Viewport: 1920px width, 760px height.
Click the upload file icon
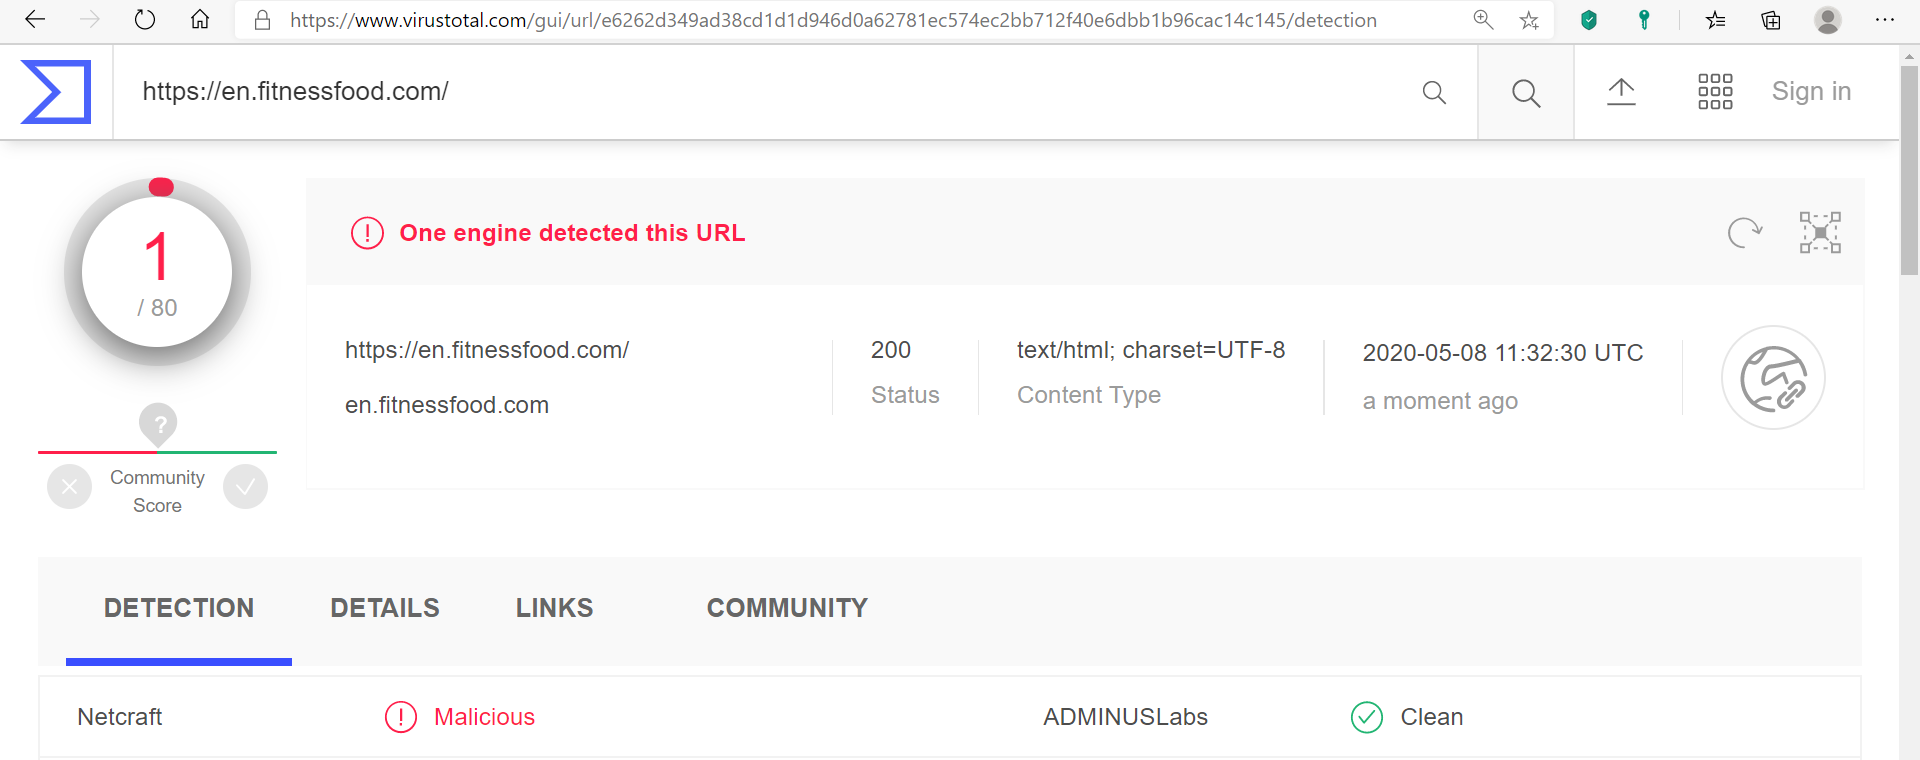1621,92
